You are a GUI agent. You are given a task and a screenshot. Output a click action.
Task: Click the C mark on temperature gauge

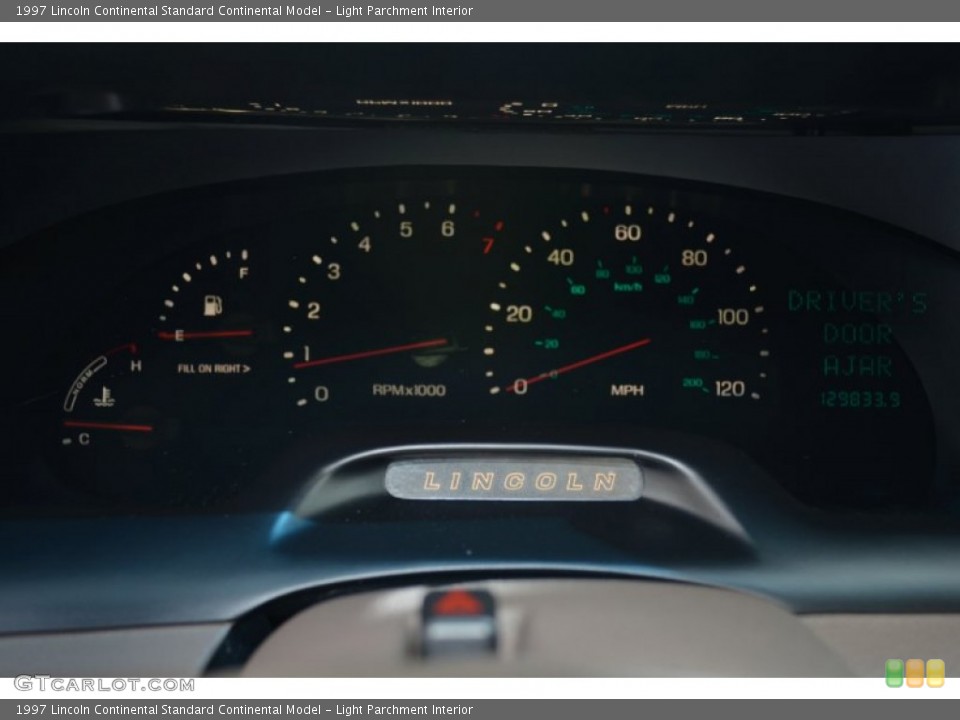(84, 439)
